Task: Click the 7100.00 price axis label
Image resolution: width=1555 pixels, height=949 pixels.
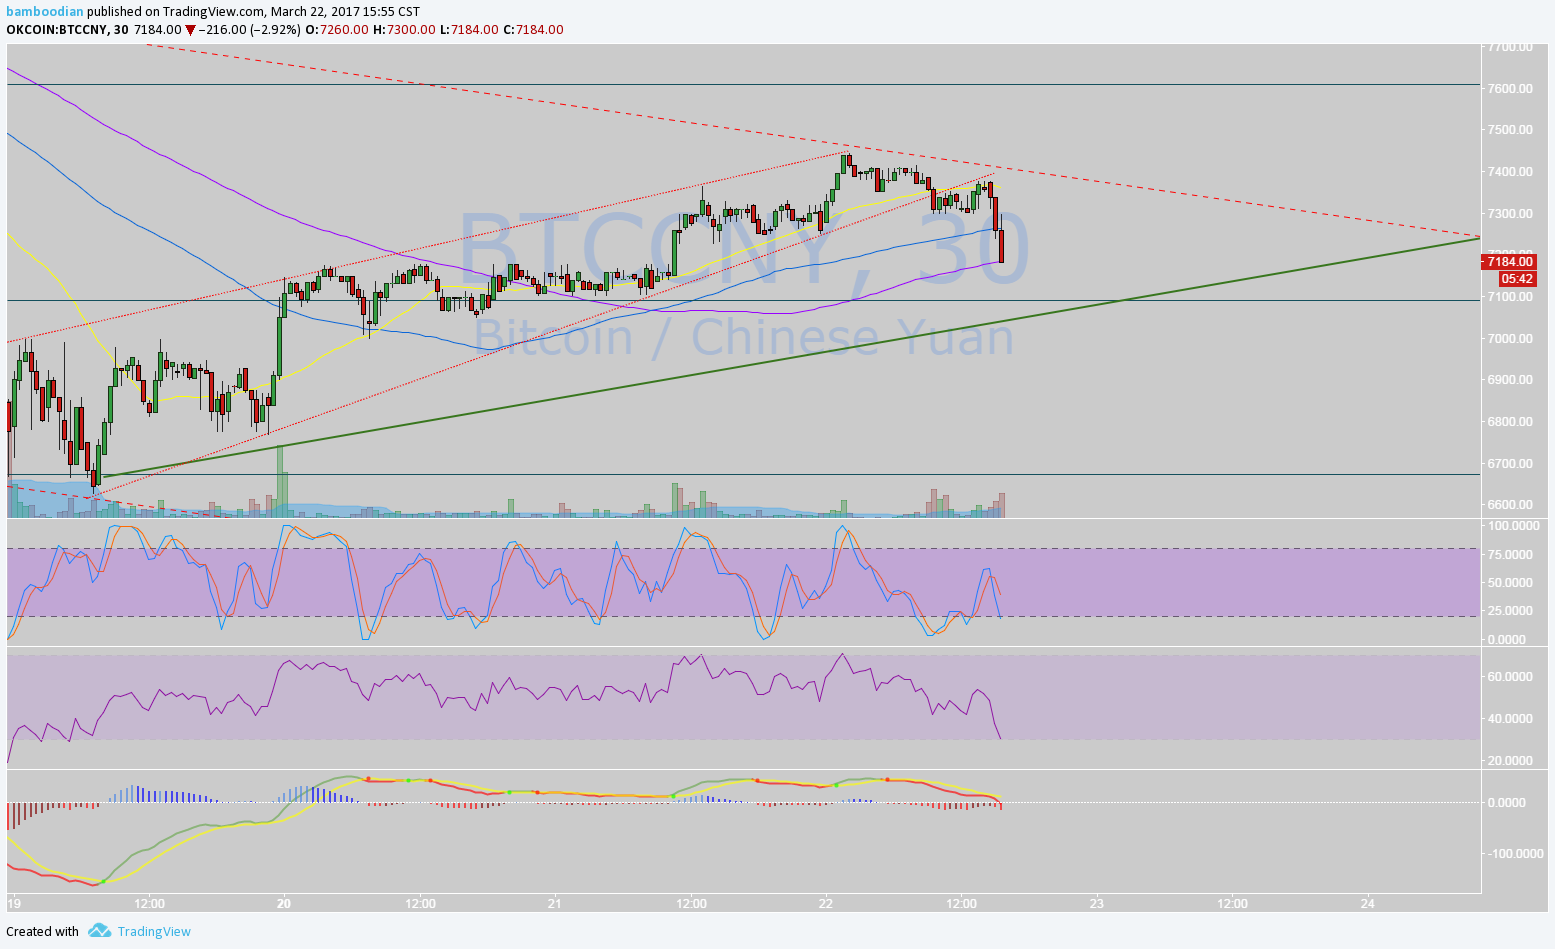Action: pyautogui.click(x=1510, y=297)
